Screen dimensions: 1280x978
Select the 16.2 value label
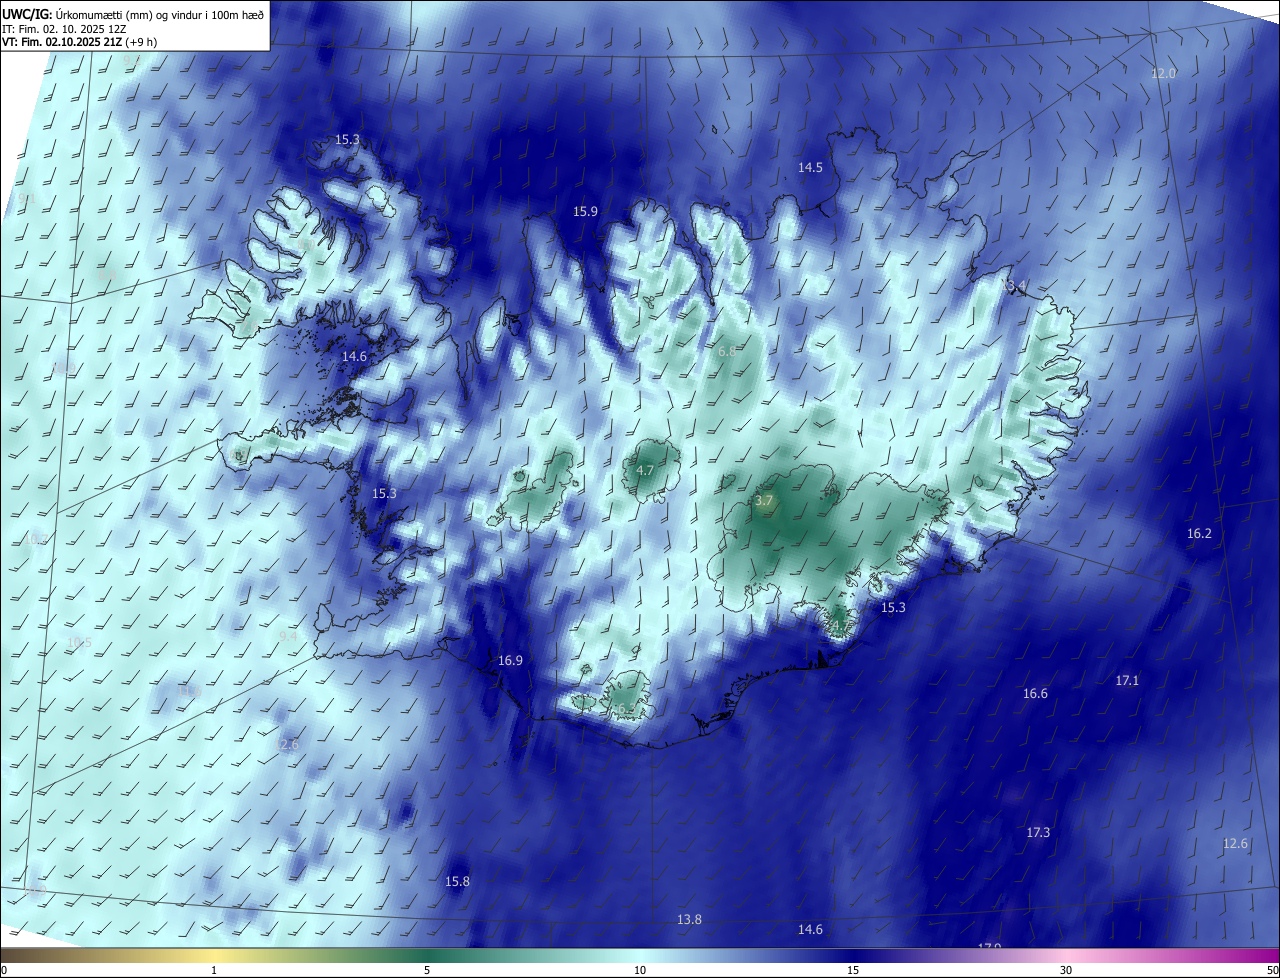[1199, 534]
